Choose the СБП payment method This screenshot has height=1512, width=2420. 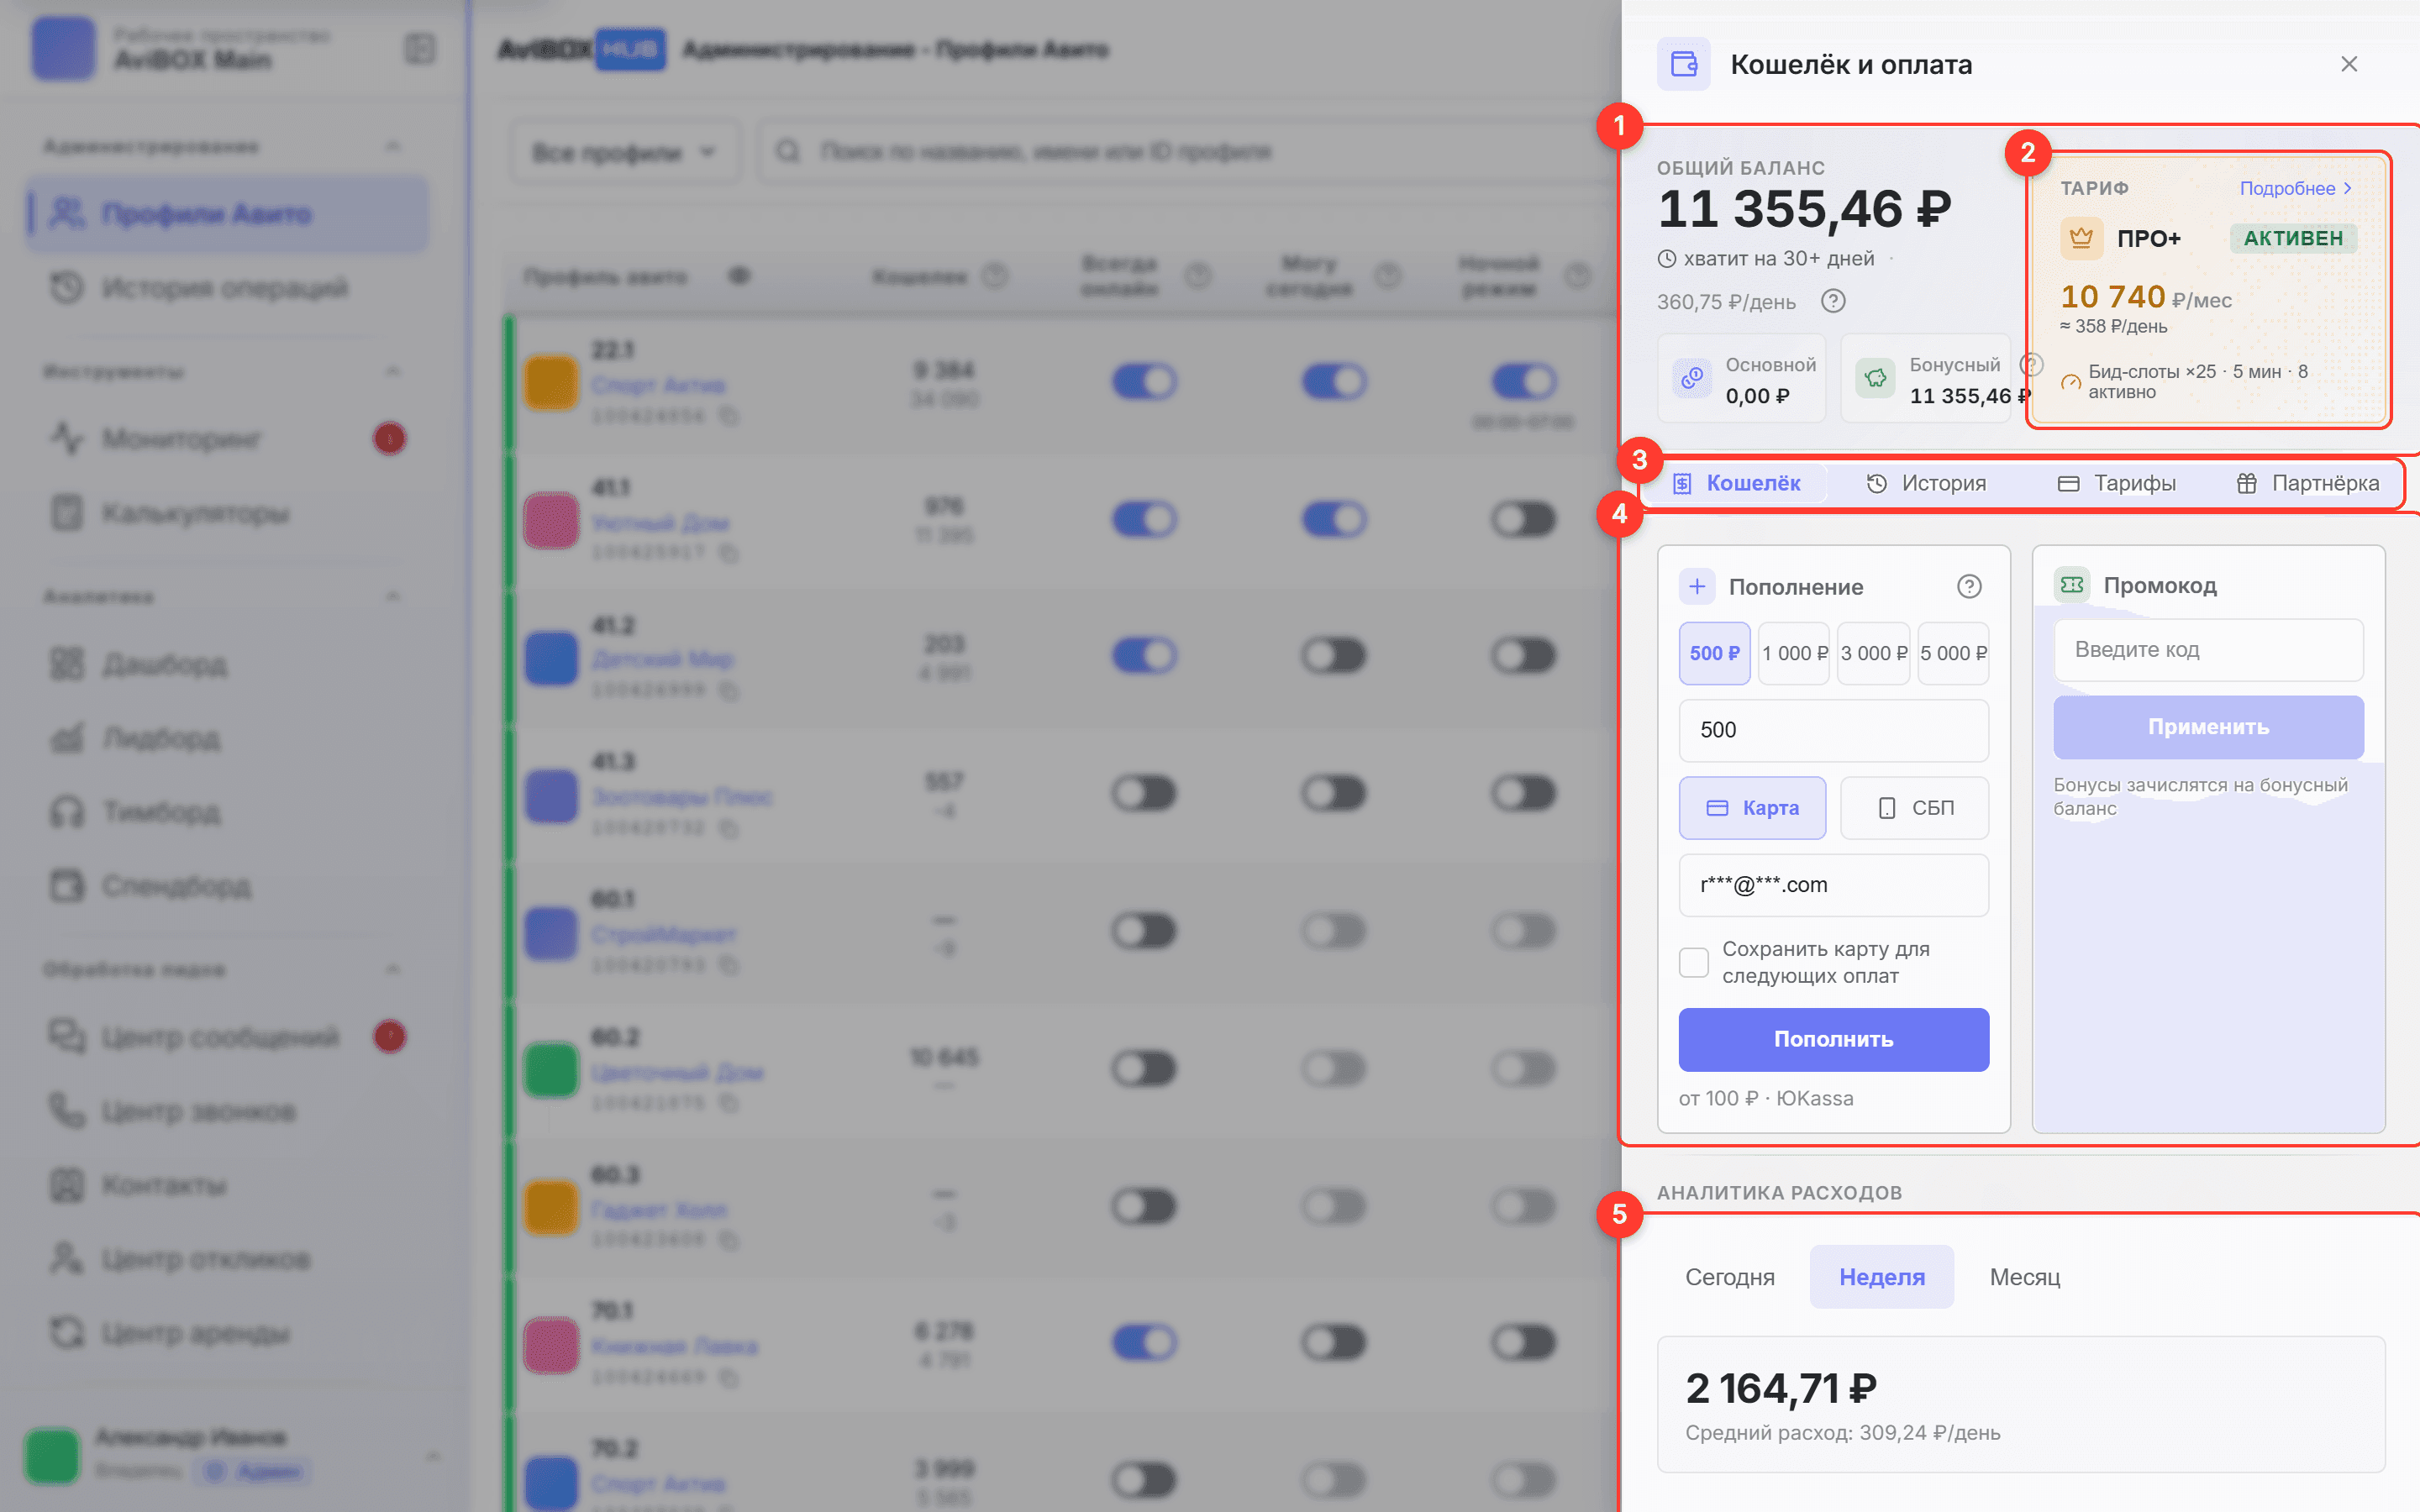(x=1915, y=808)
